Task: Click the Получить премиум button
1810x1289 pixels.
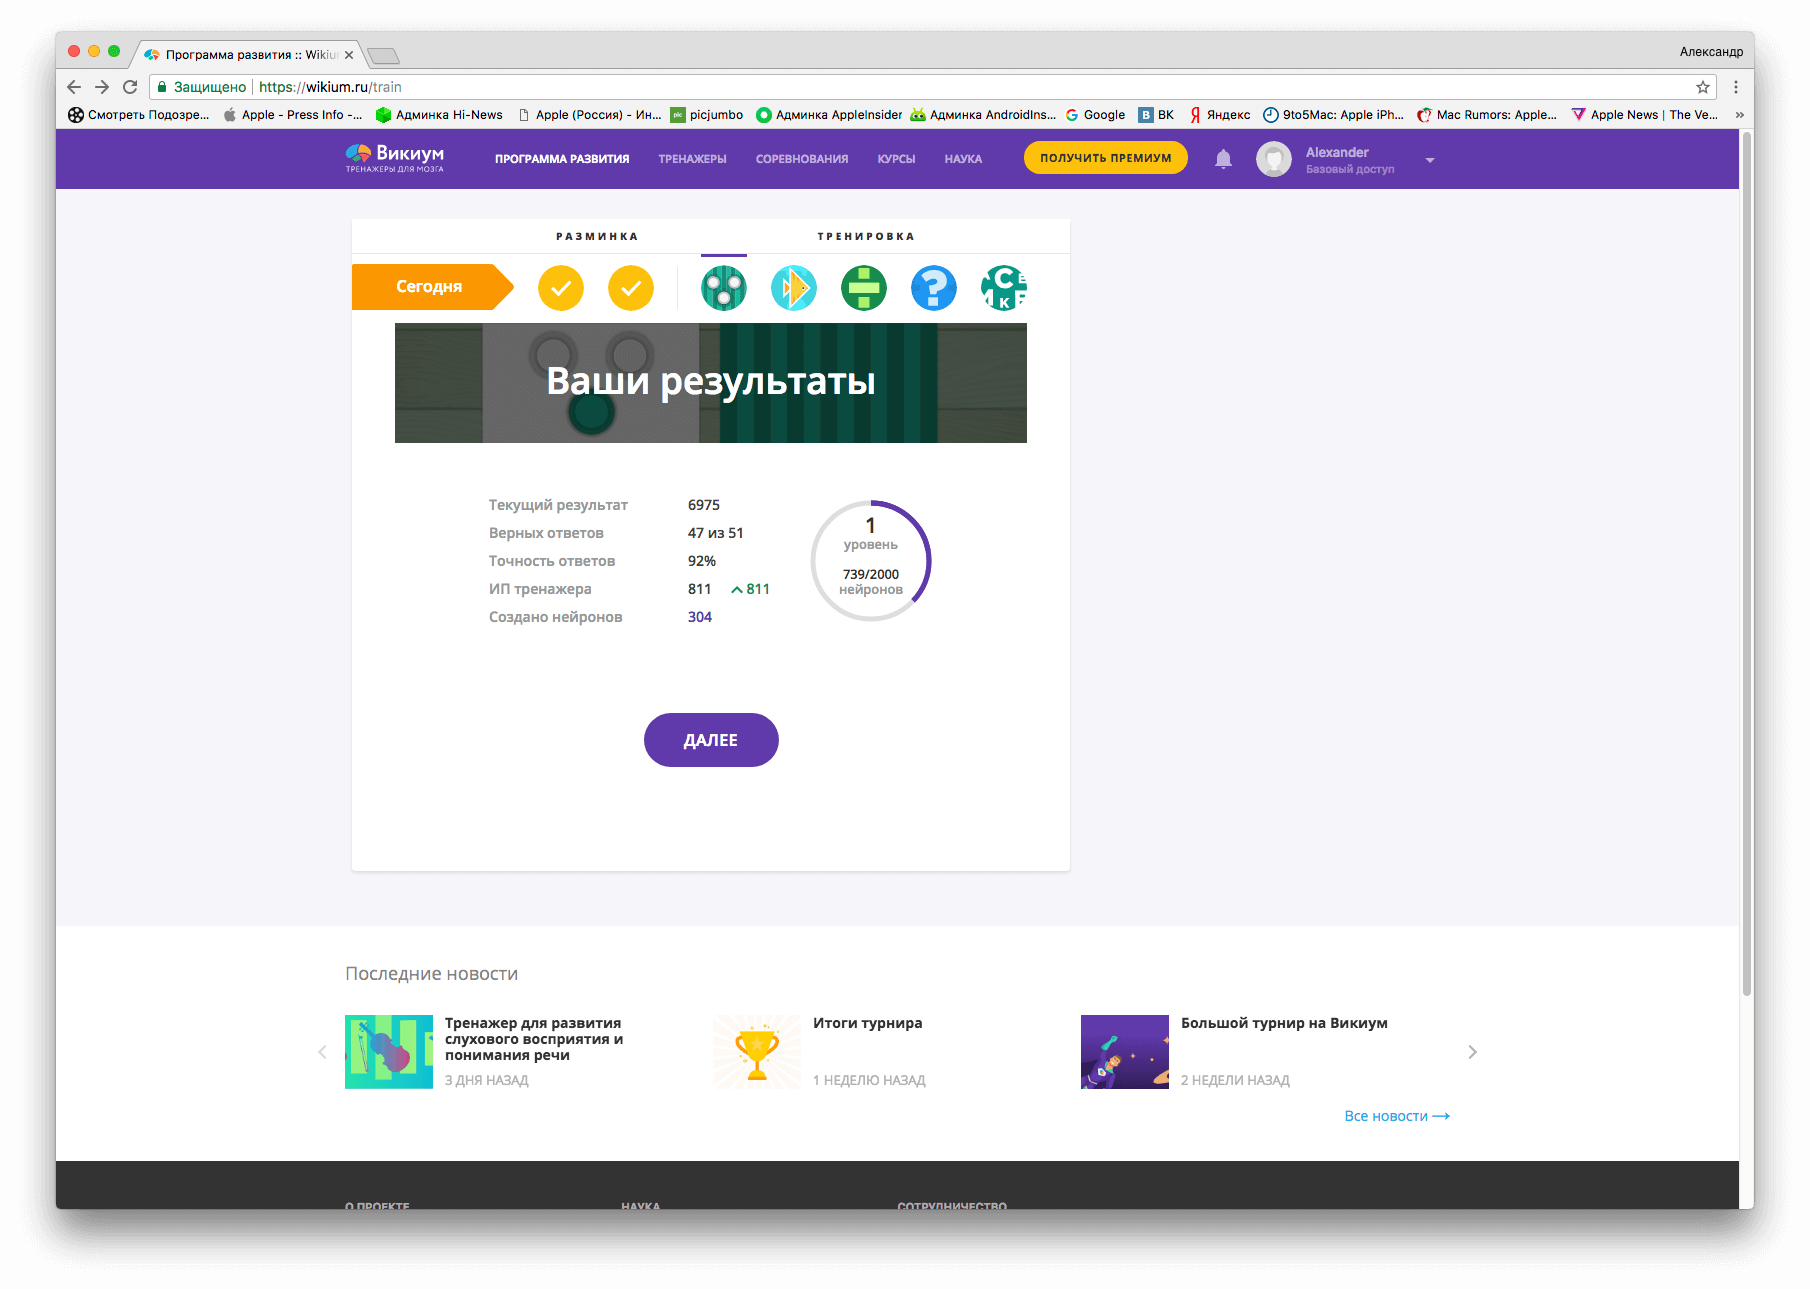Action: (1105, 158)
